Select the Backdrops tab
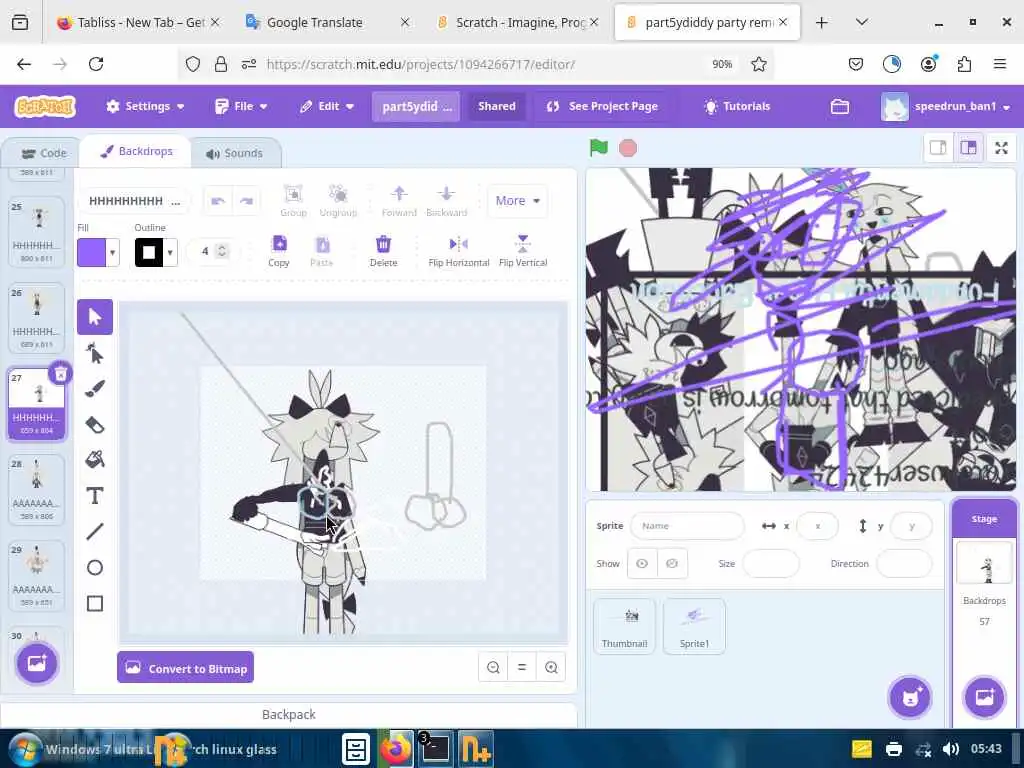 (x=136, y=152)
